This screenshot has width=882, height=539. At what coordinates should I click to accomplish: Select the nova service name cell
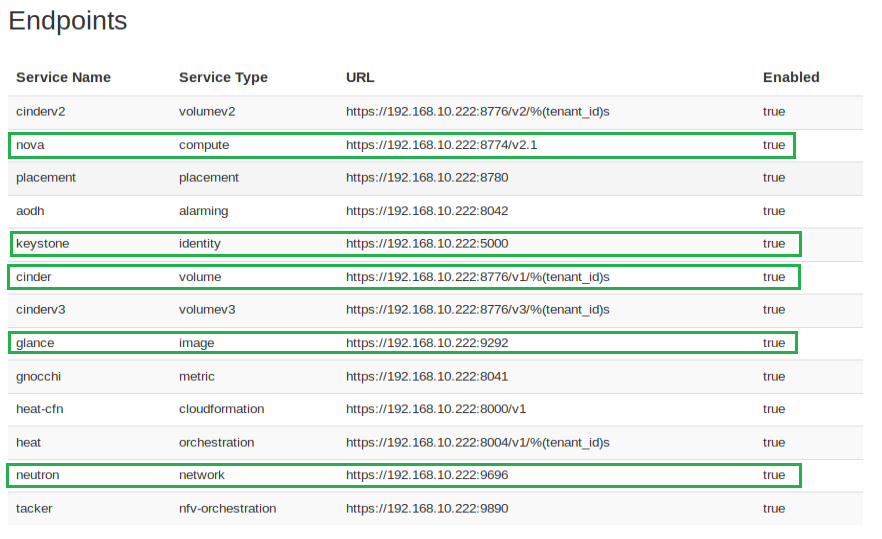click(x=30, y=145)
